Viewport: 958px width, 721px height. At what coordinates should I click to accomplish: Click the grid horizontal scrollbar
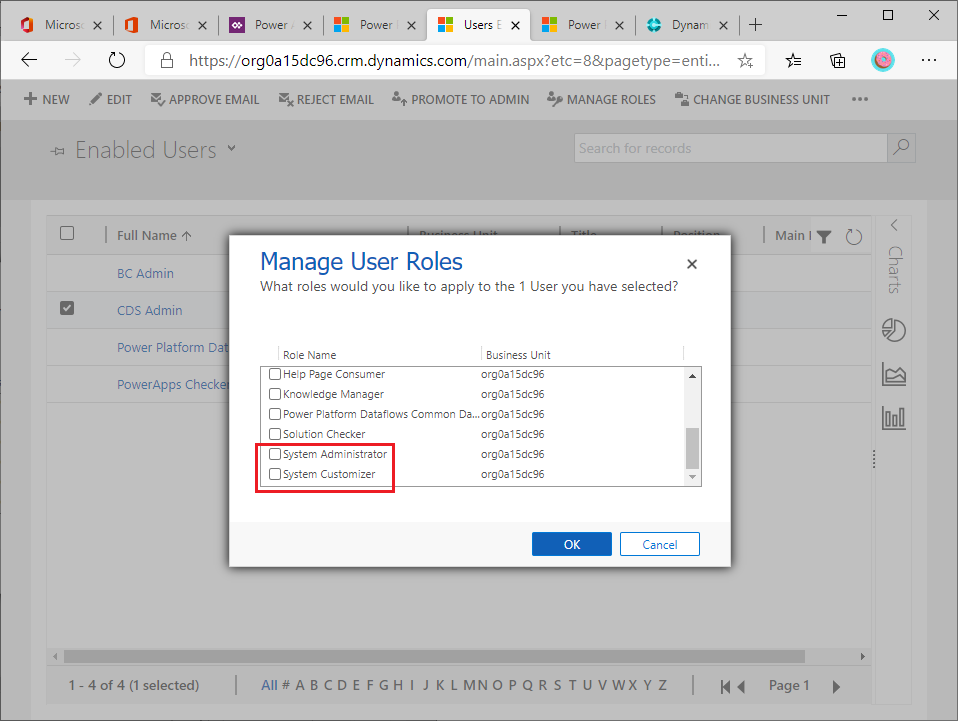[x=434, y=656]
